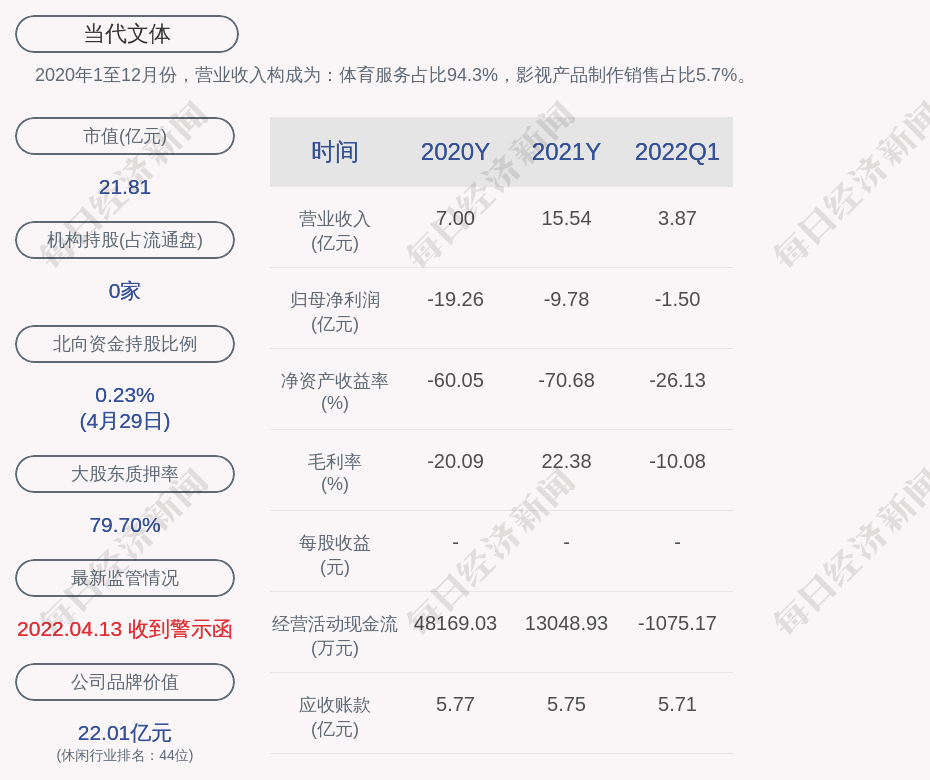
Task: Select the 机构持股(占流通盘) pill
Action: pos(125,240)
